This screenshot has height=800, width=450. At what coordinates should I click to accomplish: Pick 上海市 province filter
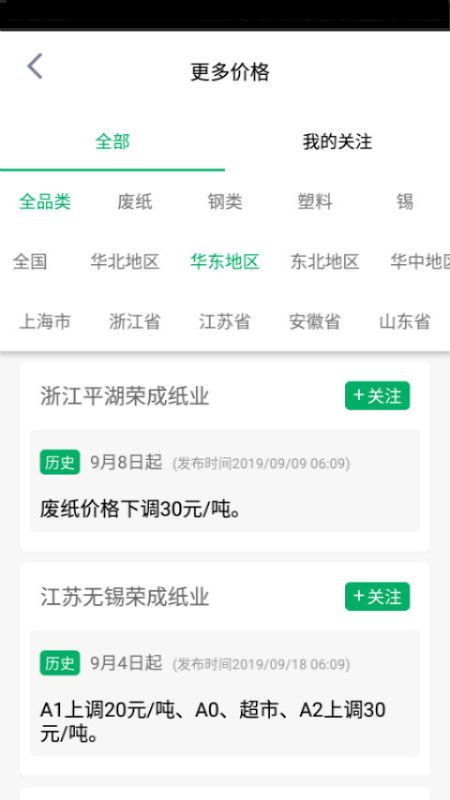(45, 322)
